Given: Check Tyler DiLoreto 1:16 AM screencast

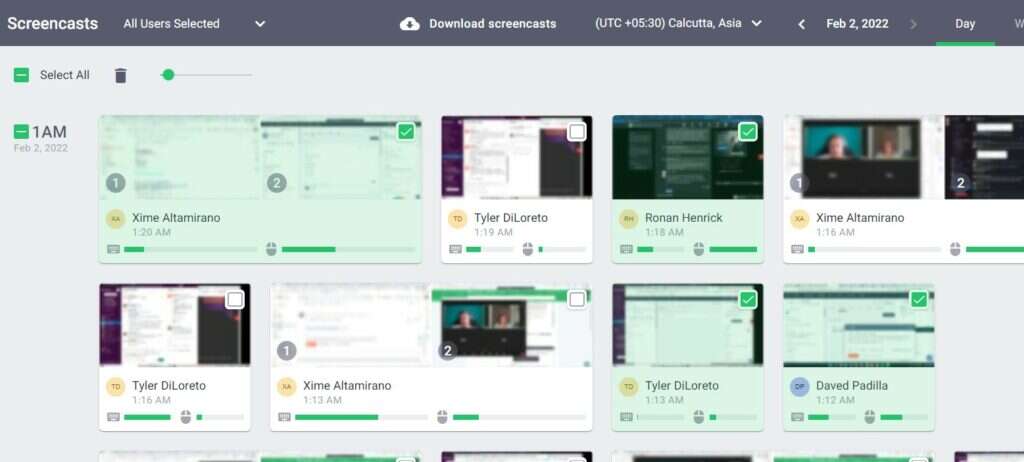Looking at the screenshot, I should pos(234,300).
